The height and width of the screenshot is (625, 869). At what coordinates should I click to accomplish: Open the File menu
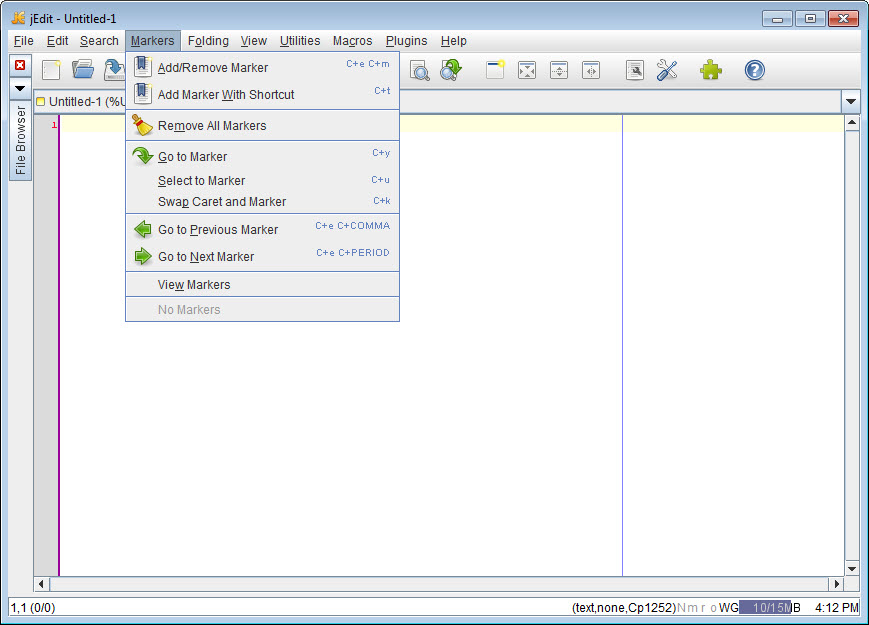tap(23, 41)
